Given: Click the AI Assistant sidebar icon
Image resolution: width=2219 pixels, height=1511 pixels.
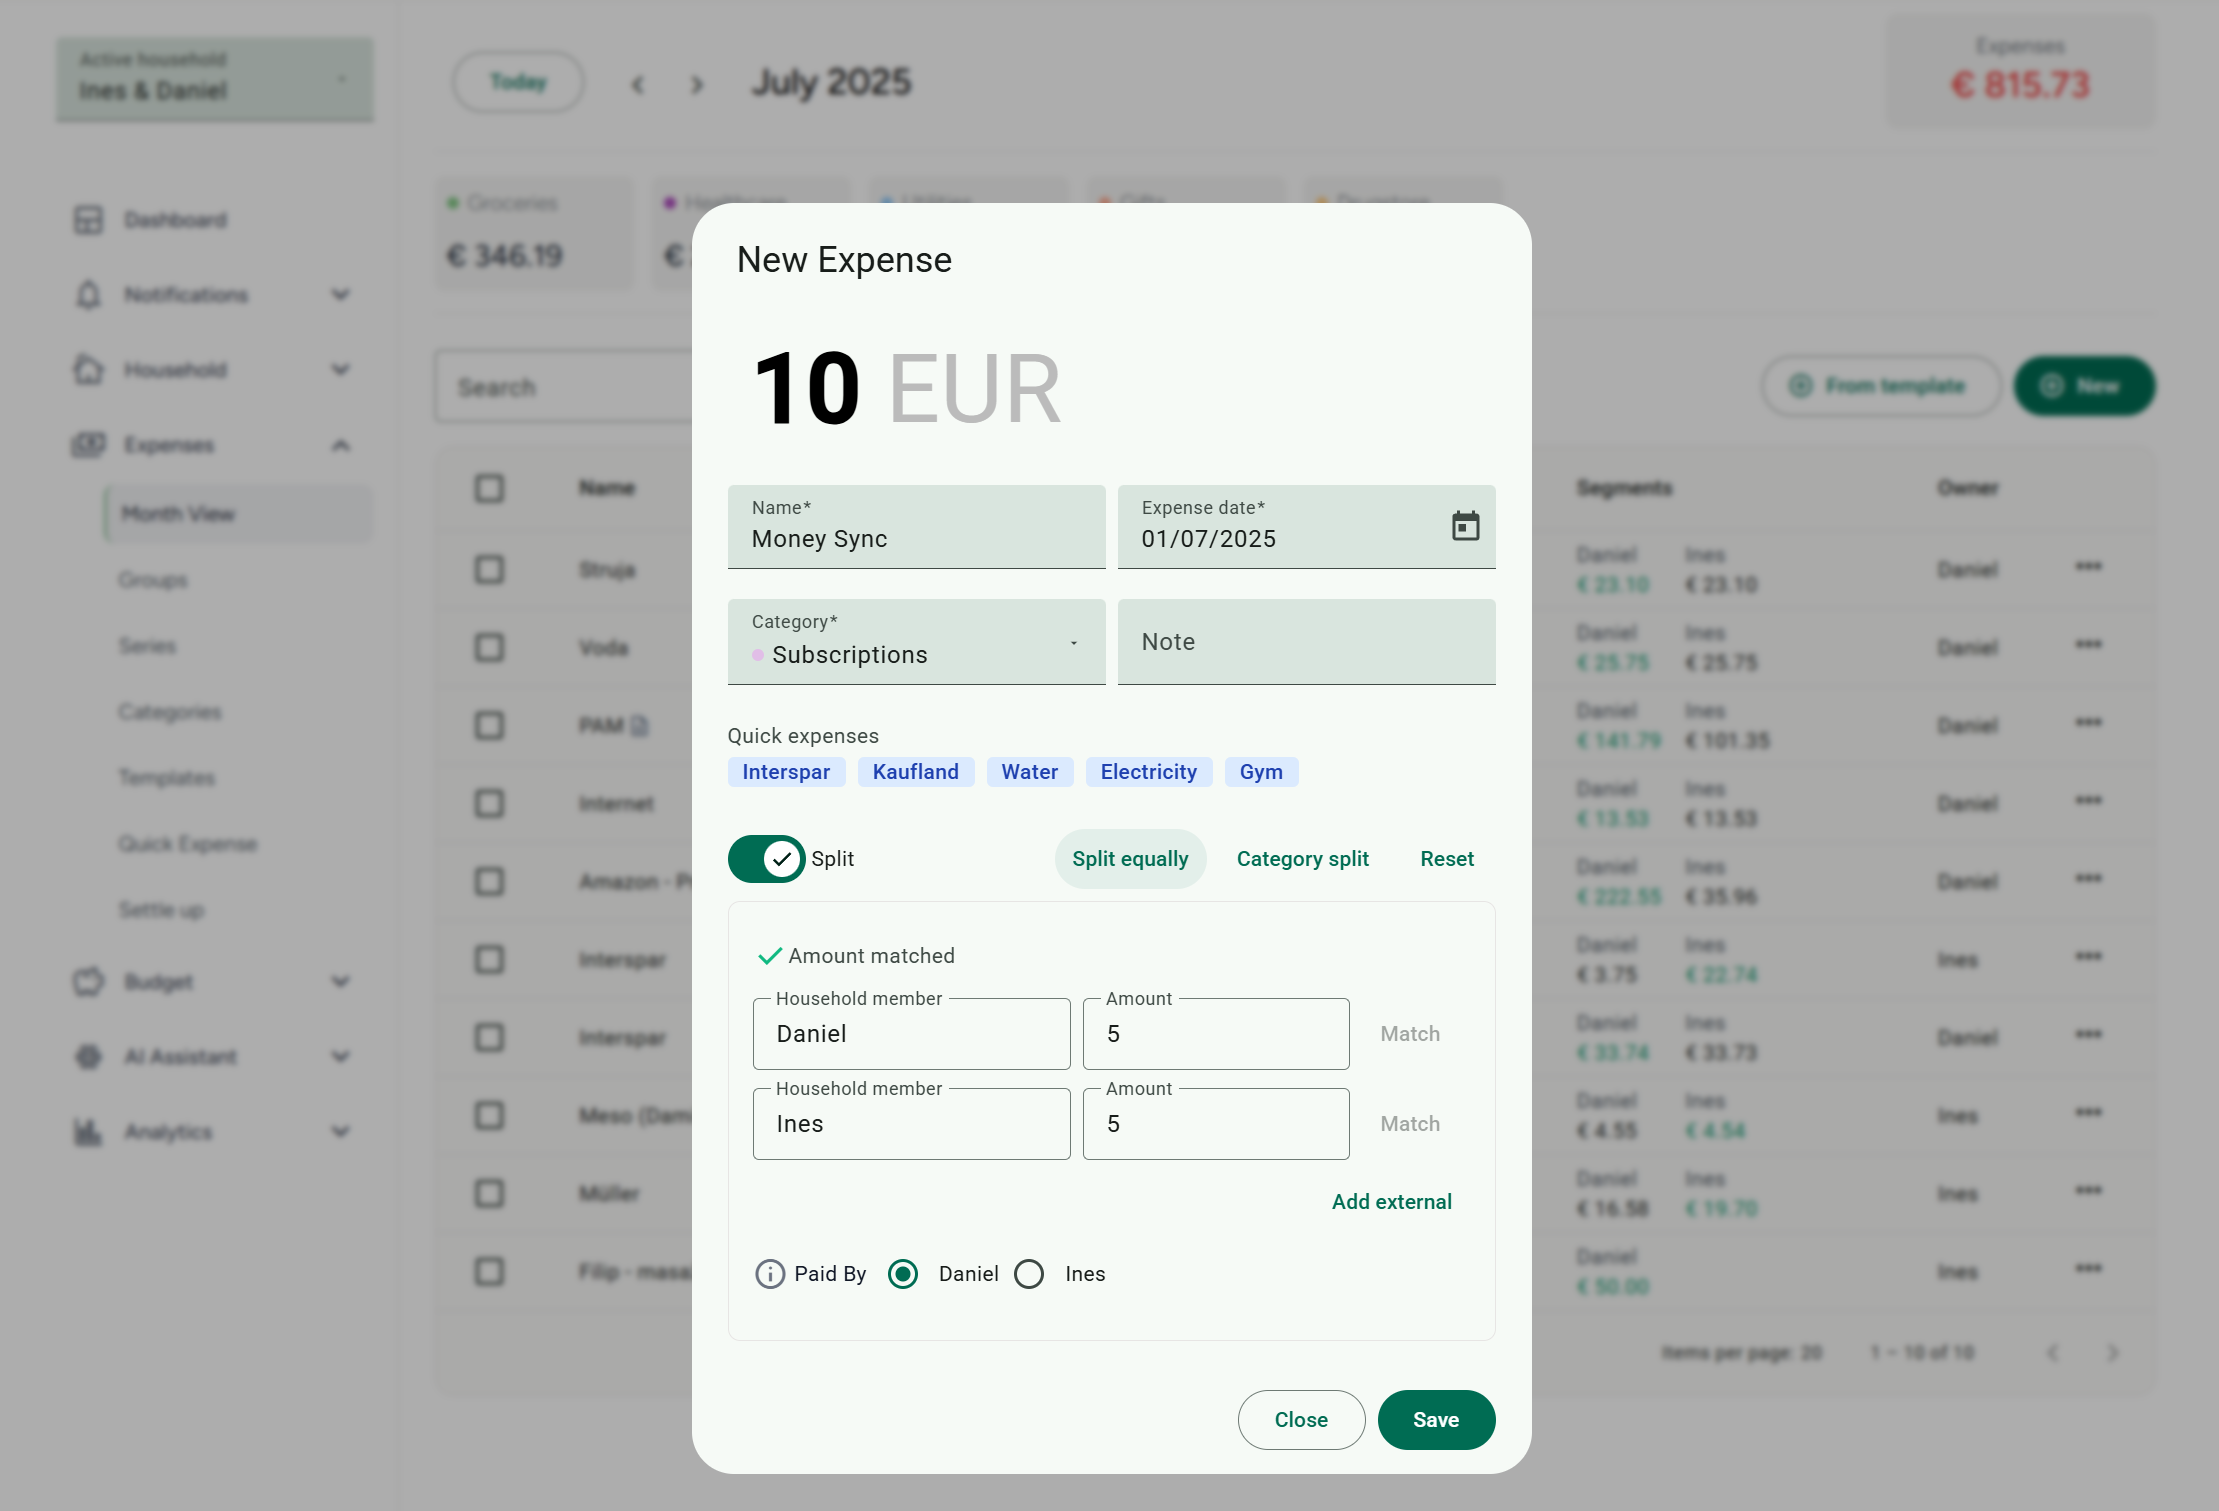Looking at the screenshot, I should (x=89, y=1056).
